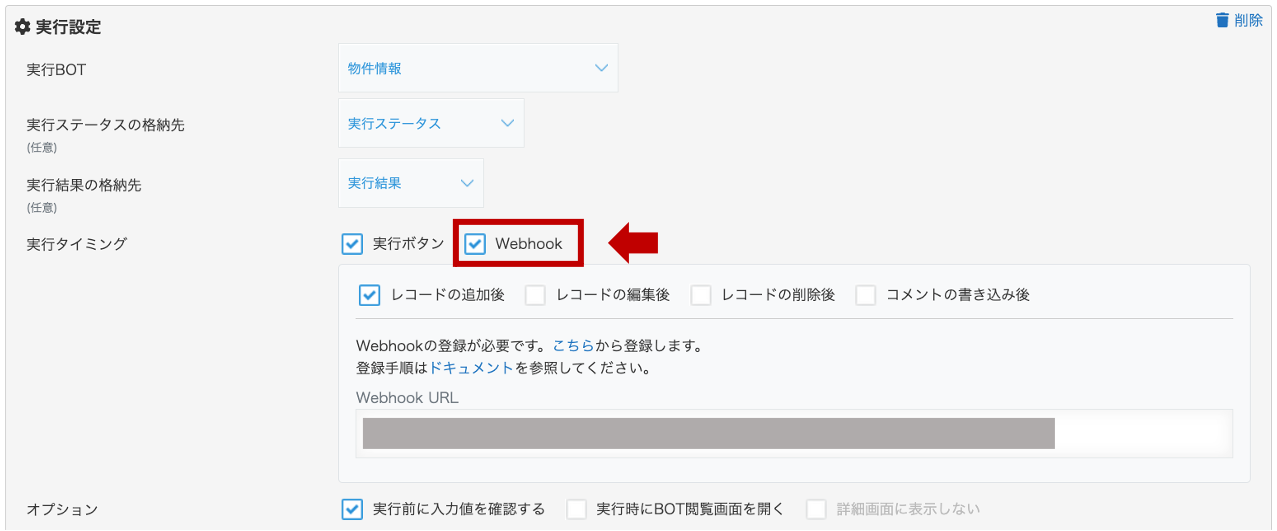The height and width of the screenshot is (531, 1277).
Task: Click the Webhook URL label text
Action: point(407,397)
